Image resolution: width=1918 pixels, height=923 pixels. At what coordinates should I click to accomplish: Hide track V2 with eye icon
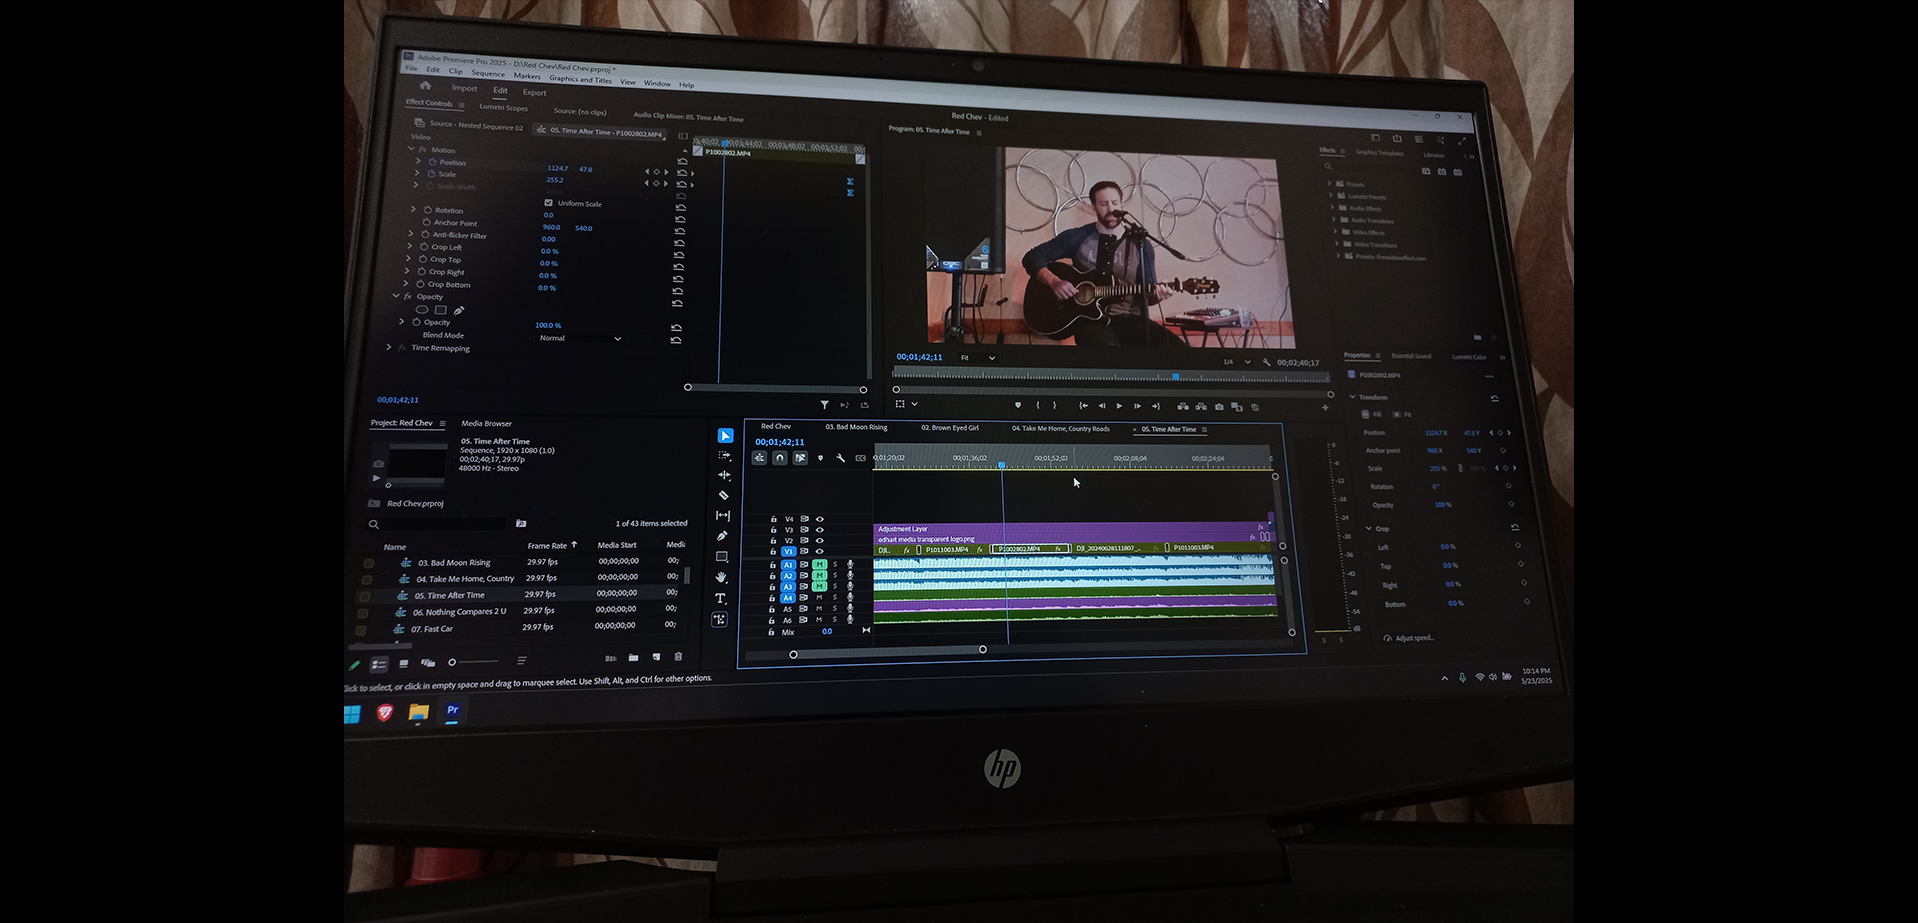(819, 540)
